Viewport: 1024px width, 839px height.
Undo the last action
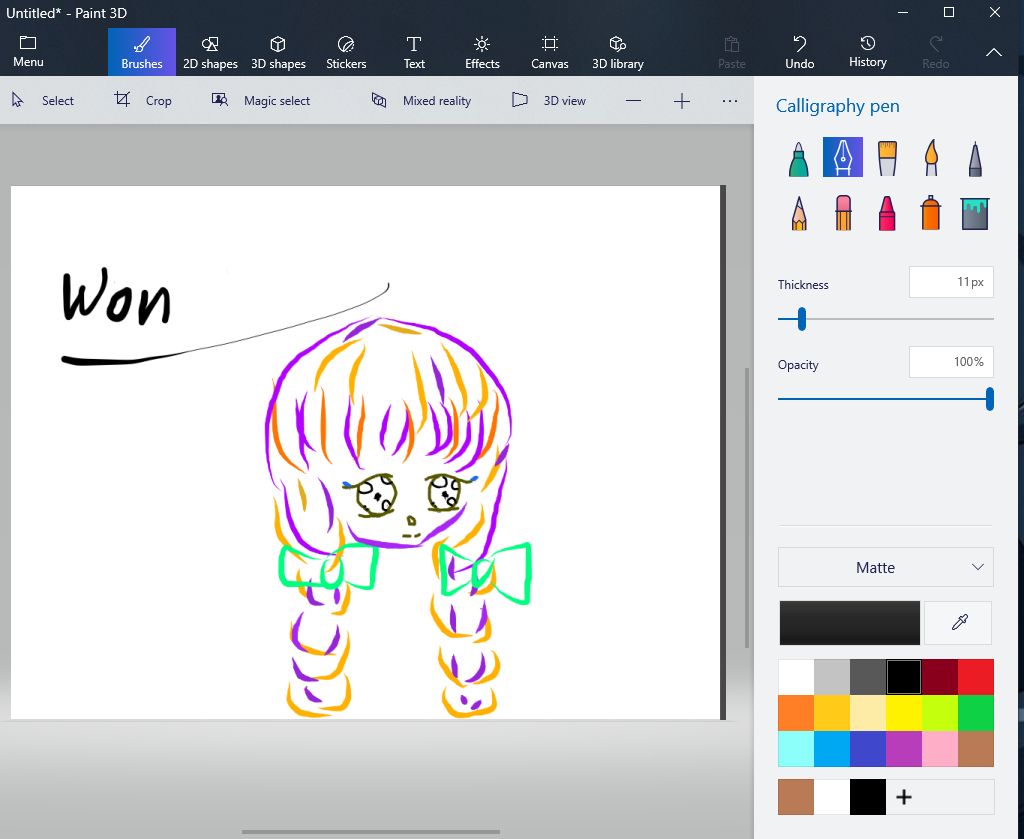point(799,52)
